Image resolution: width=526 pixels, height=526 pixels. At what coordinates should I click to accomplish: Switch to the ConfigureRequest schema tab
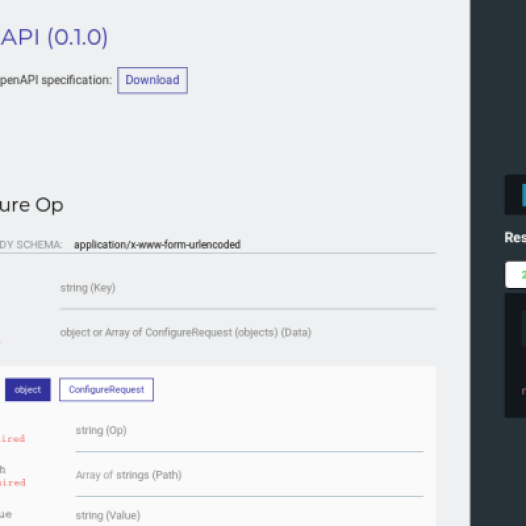[x=106, y=389]
